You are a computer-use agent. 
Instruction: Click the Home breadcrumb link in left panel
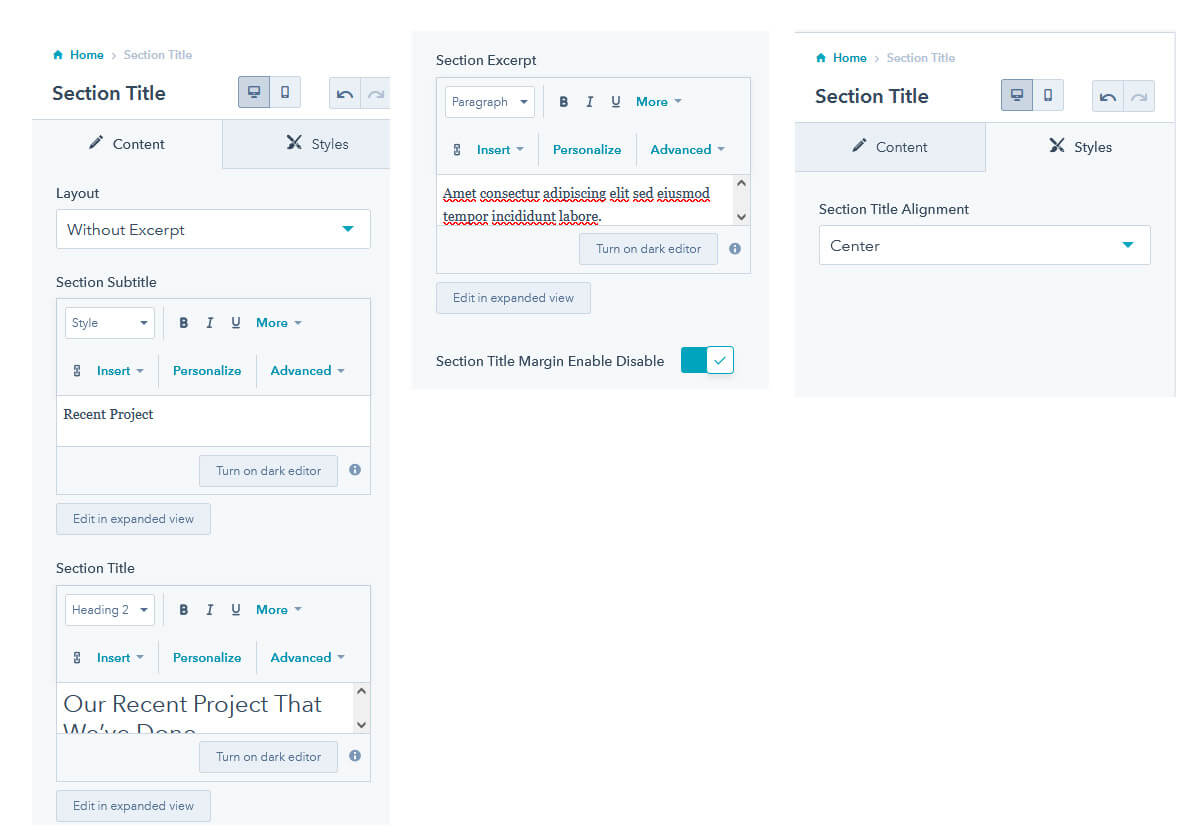tap(86, 55)
